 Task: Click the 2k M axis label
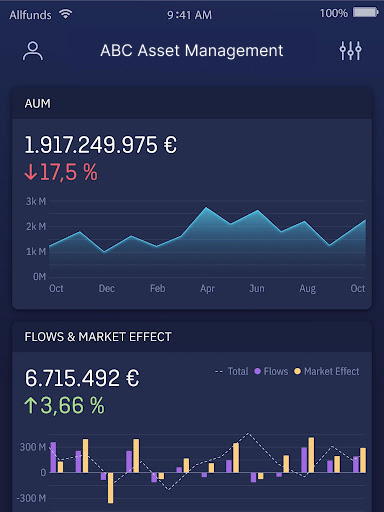(36, 226)
